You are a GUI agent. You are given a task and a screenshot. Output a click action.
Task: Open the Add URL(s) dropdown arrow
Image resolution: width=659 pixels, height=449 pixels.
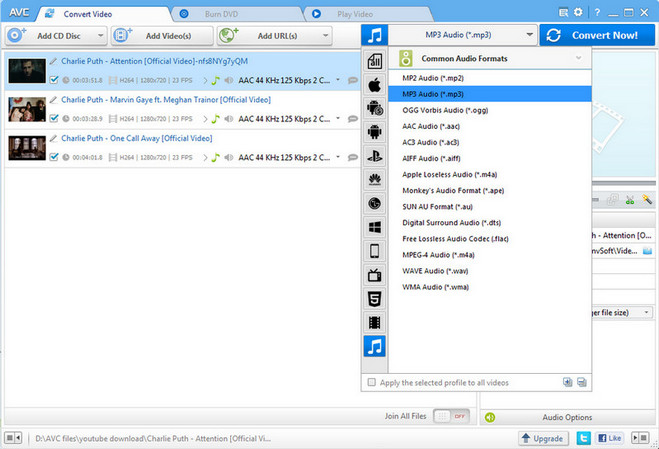[325, 35]
